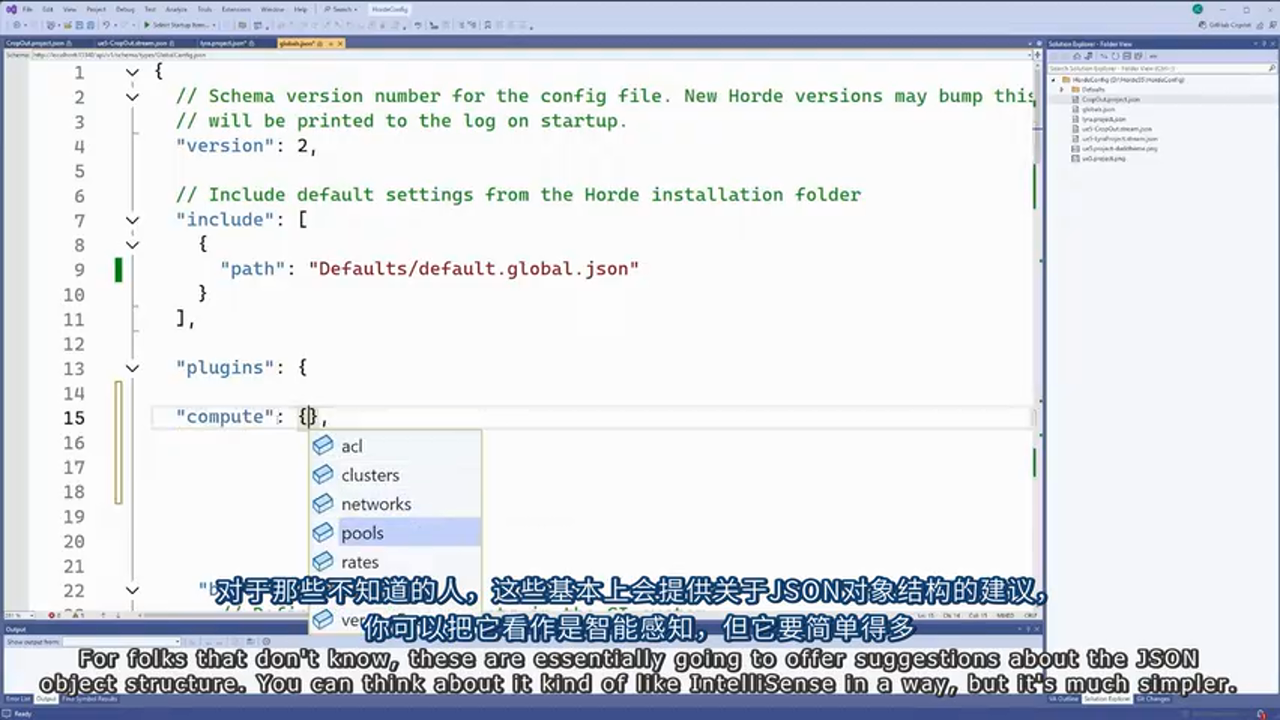Image resolution: width=1280 pixels, height=720 pixels.
Task: Click the Undo icon in the toolbar
Action: coord(105,25)
